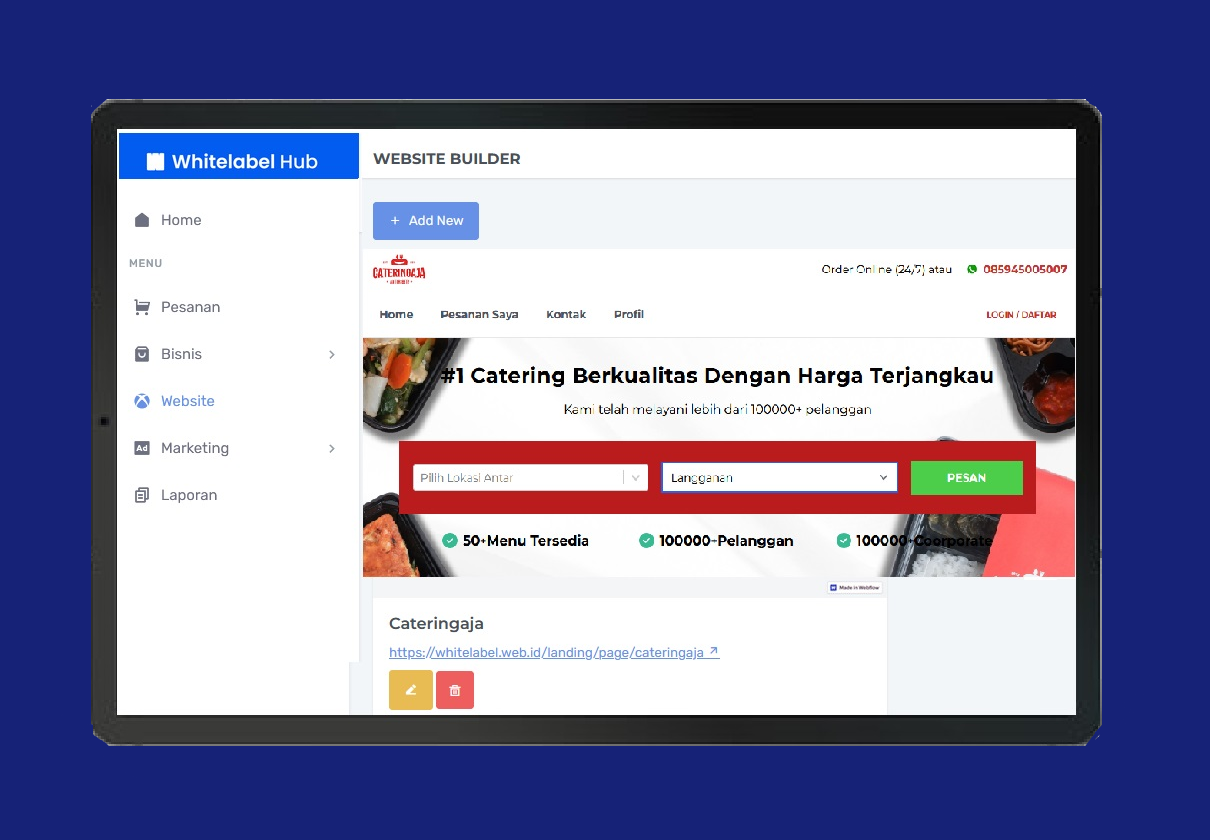Click the Pesanan shopping cart icon

[142, 307]
